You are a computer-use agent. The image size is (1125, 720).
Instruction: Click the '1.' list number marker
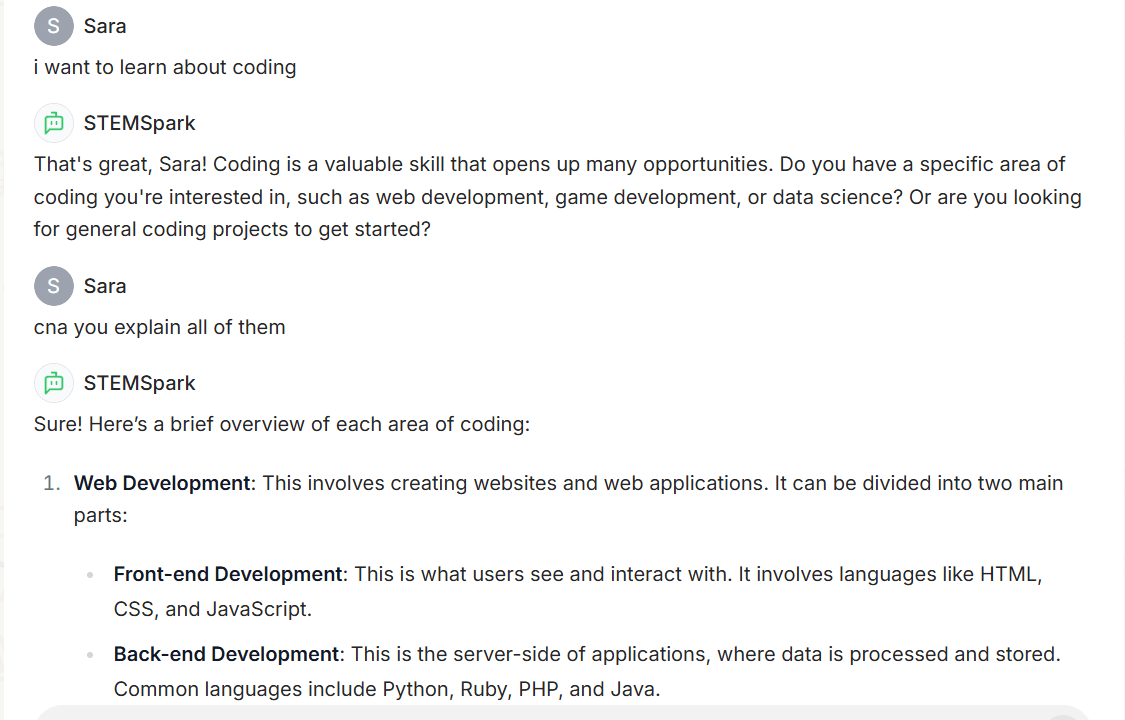click(52, 483)
